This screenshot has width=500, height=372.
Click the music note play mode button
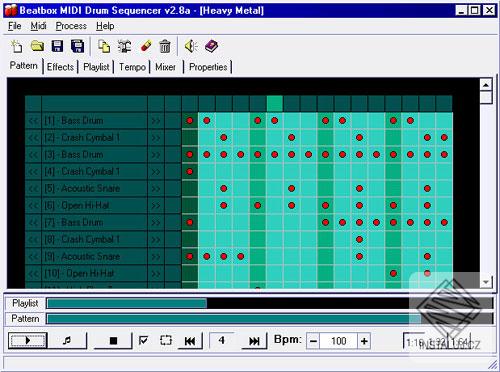(67, 340)
